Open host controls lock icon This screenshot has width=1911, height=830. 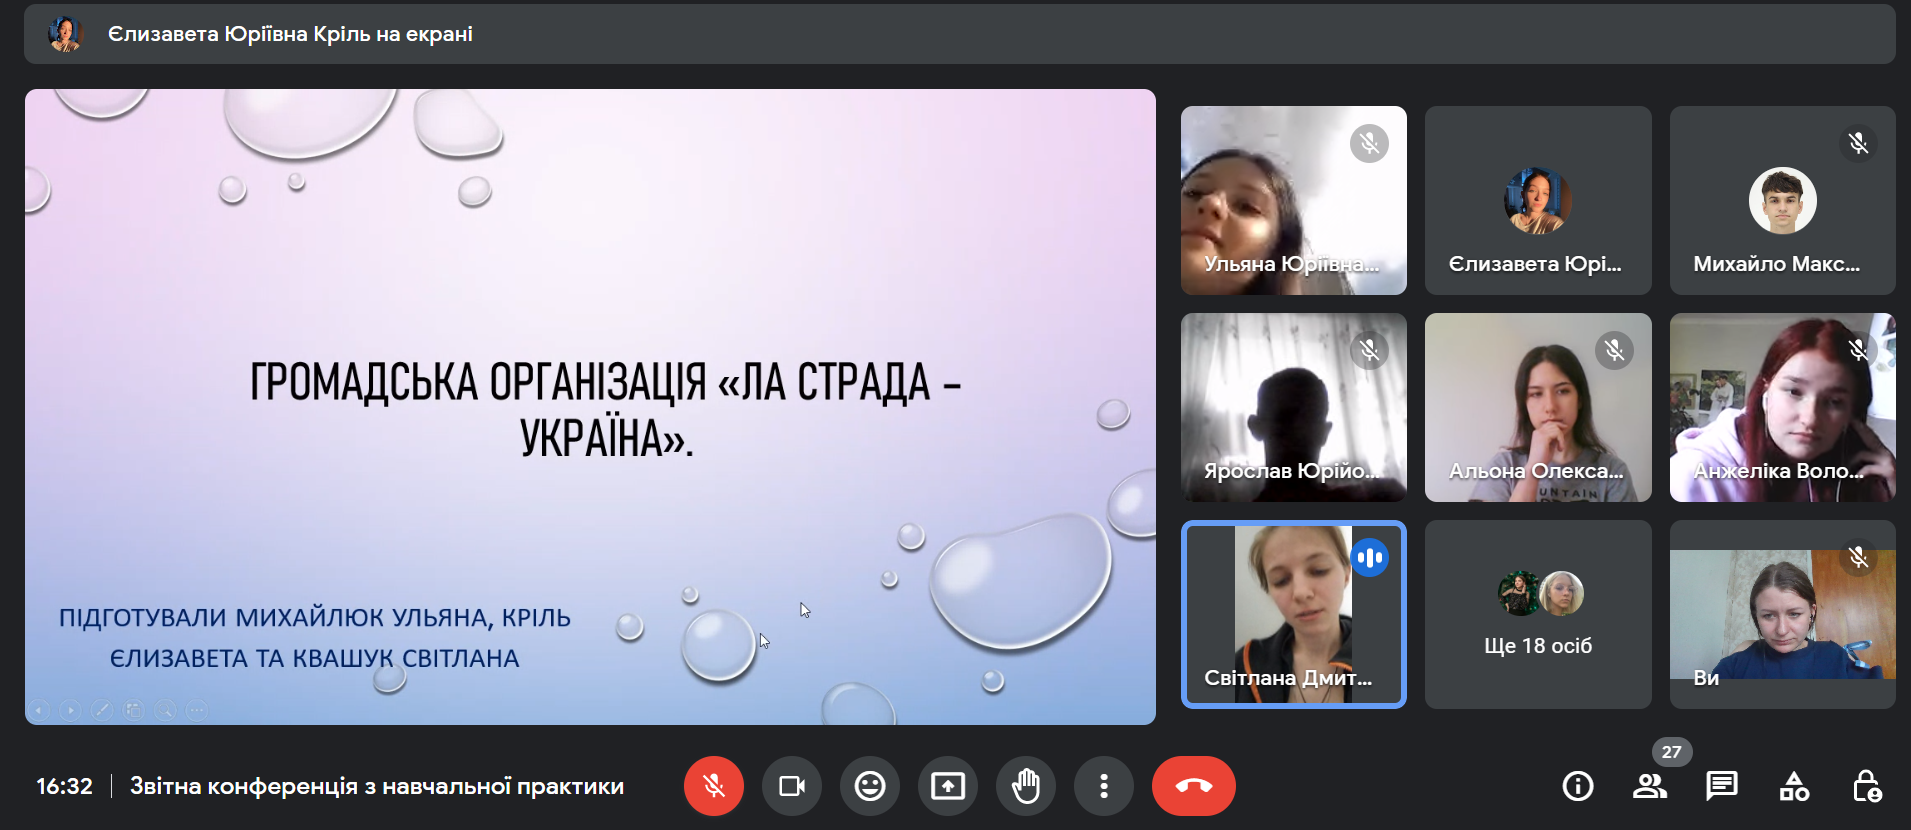coord(1866,786)
